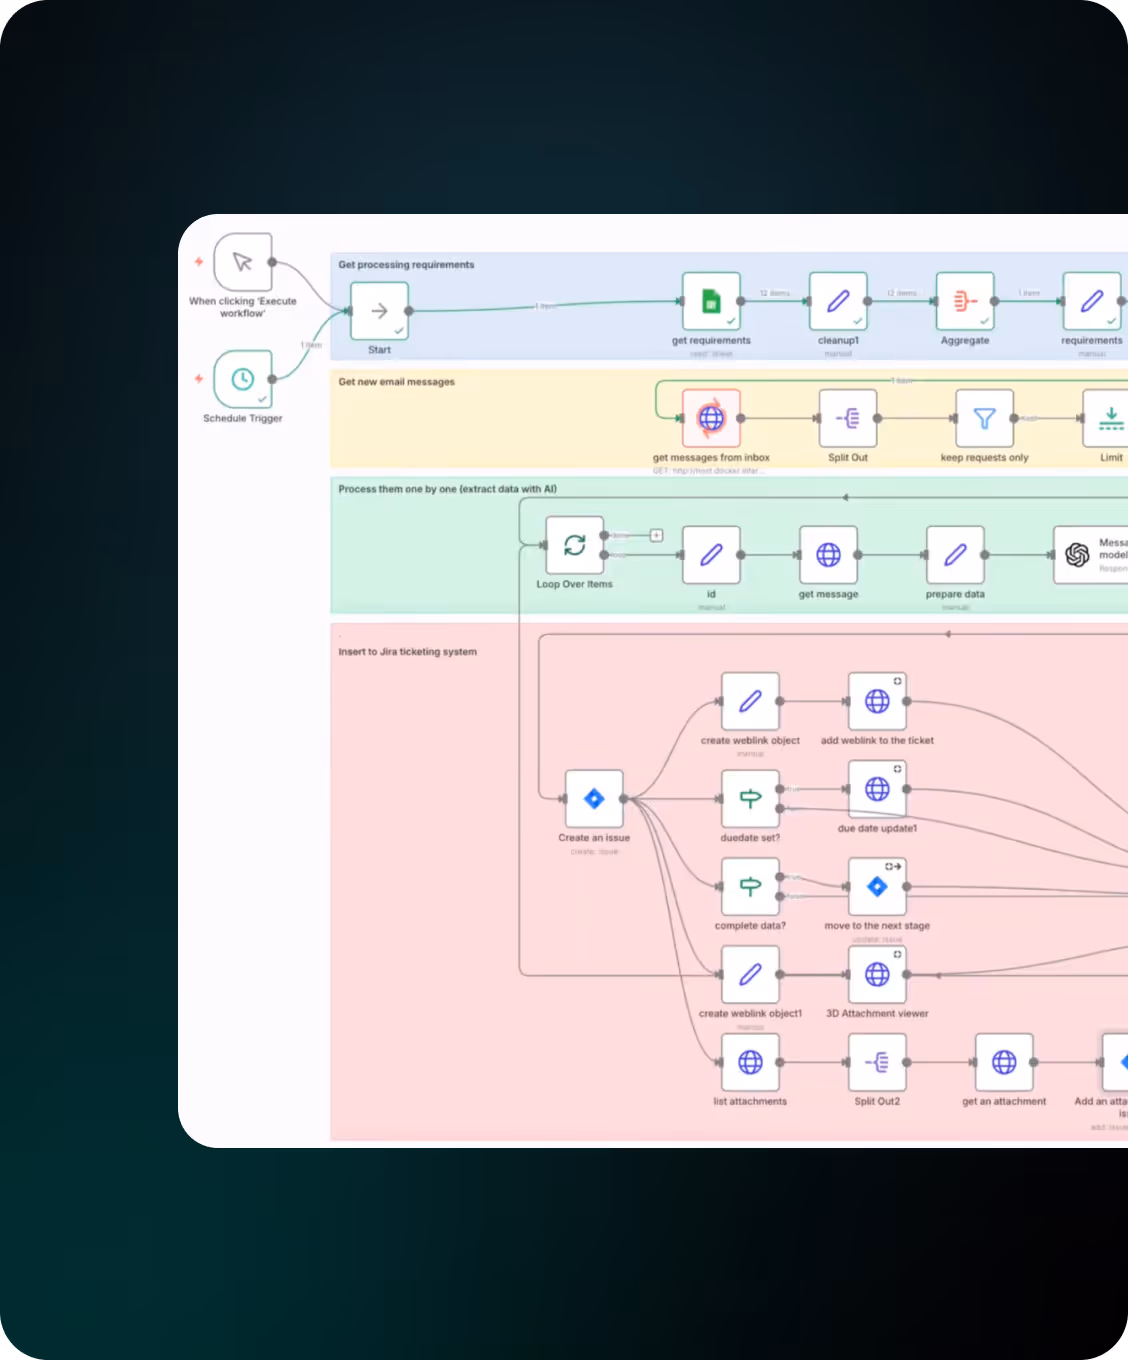Select 'add weblink to the ticket' node

[877, 701]
